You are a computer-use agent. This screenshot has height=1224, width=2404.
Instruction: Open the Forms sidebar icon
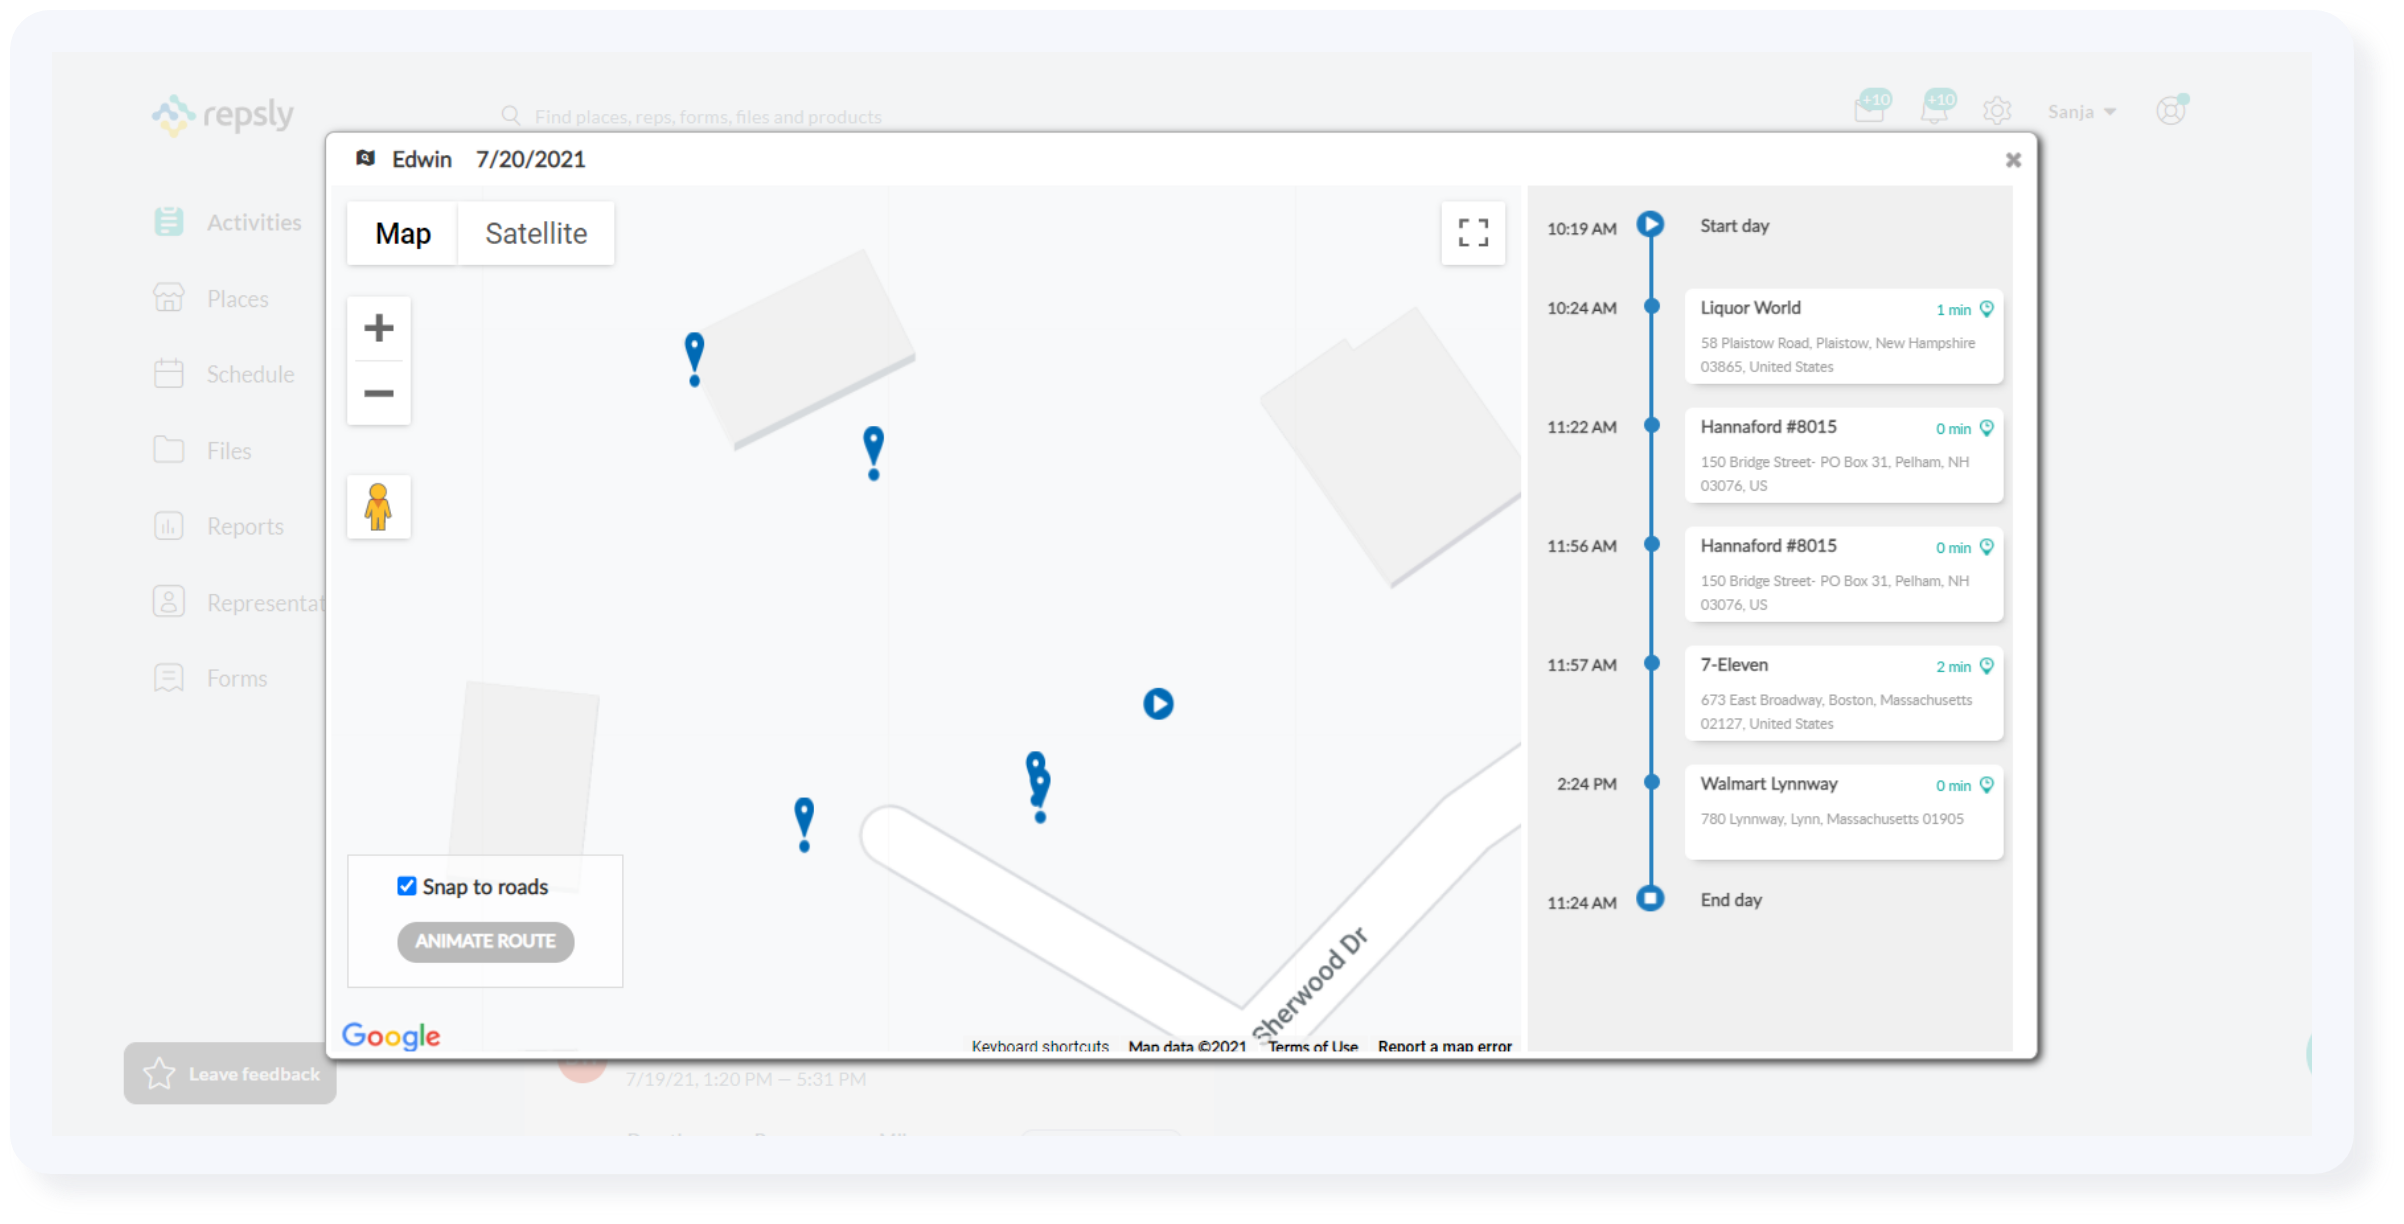pyautogui.click(x=170, y=677)
